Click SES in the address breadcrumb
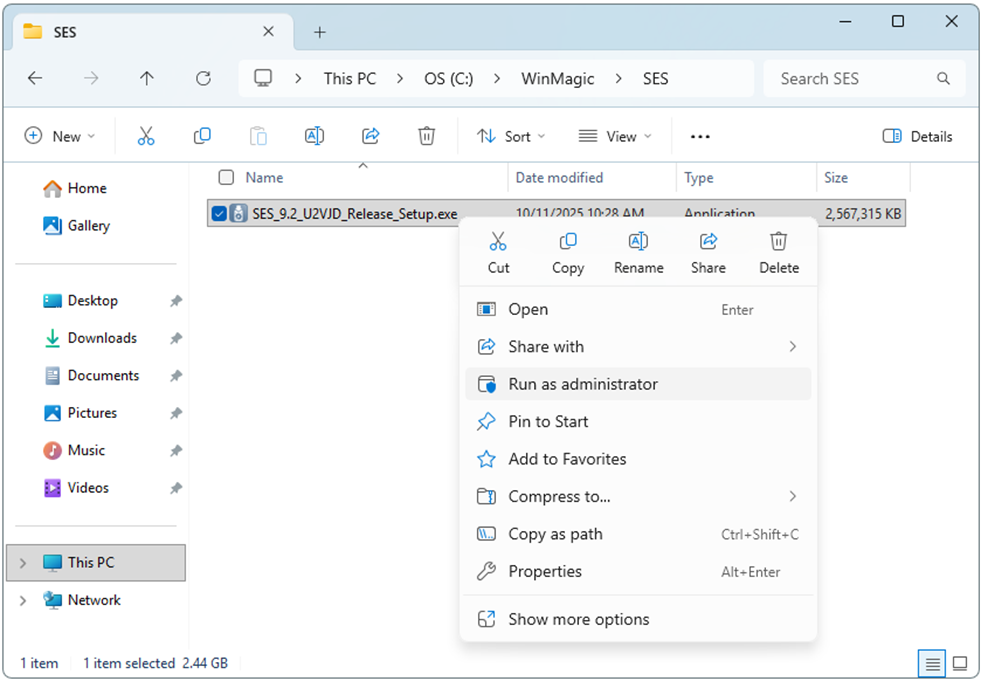Image resolution: width=981 pixels, height=681 pixels. pyautogui.click(x=656, y=79)
